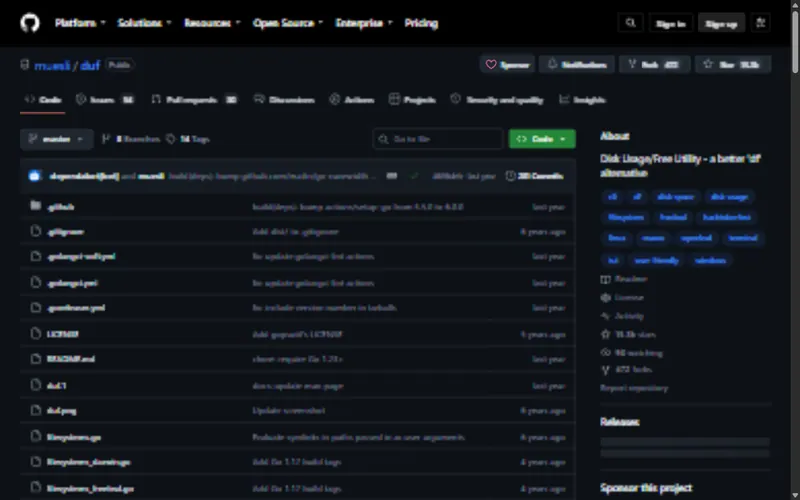Focus the Go to file search field

point(438,139)
